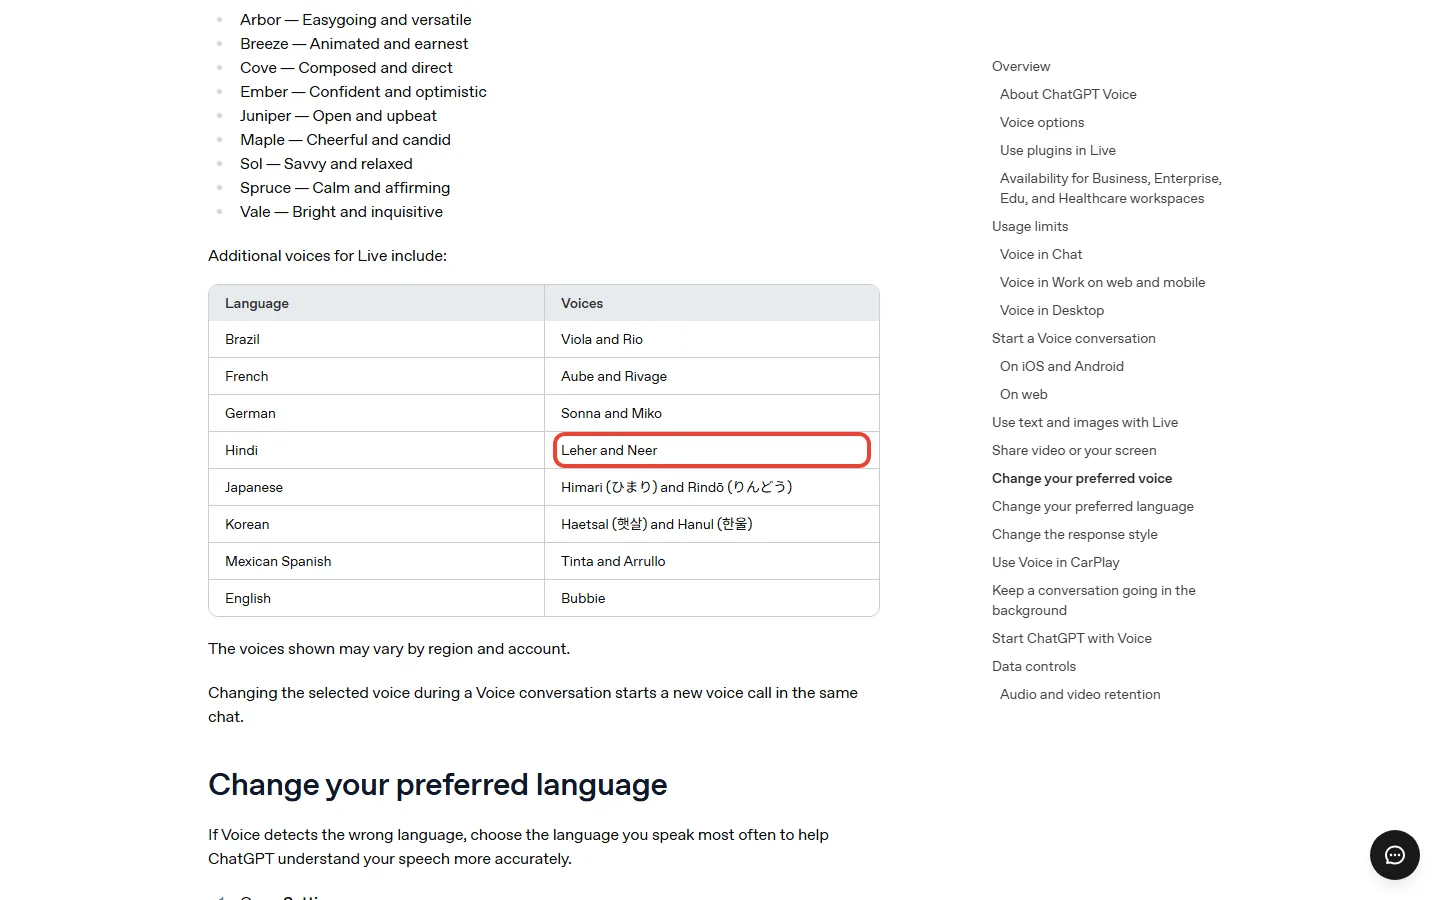The width and height of the screenshot is (1440, 900).
Task: Select the On web outline link
Action: click(1024, 394)
